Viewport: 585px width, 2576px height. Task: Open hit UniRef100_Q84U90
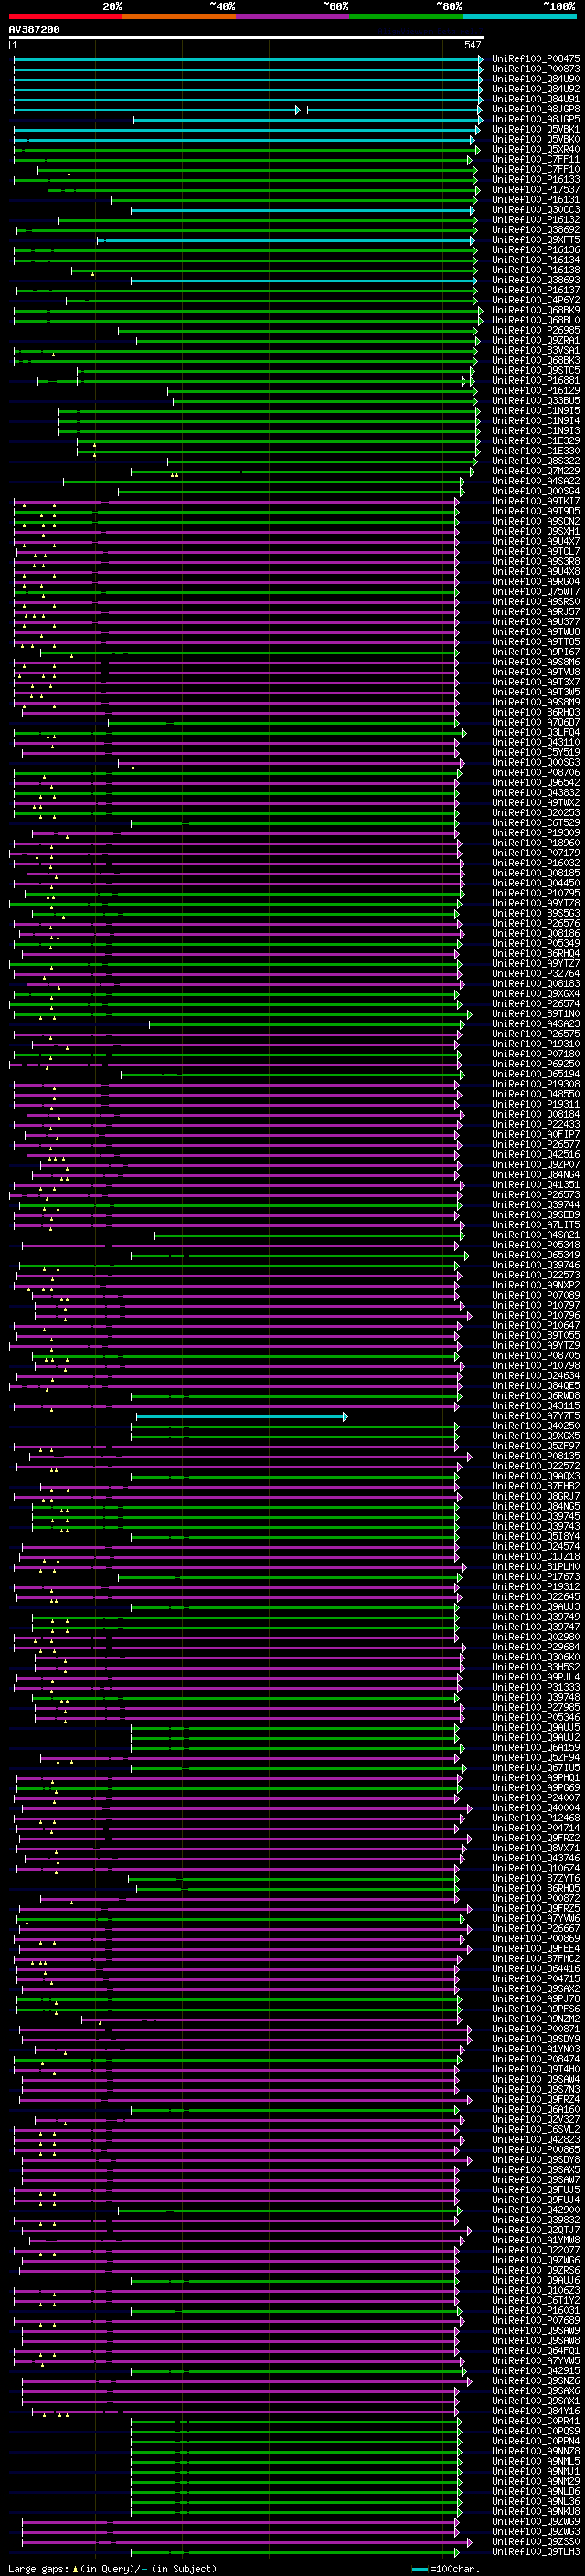536,79
